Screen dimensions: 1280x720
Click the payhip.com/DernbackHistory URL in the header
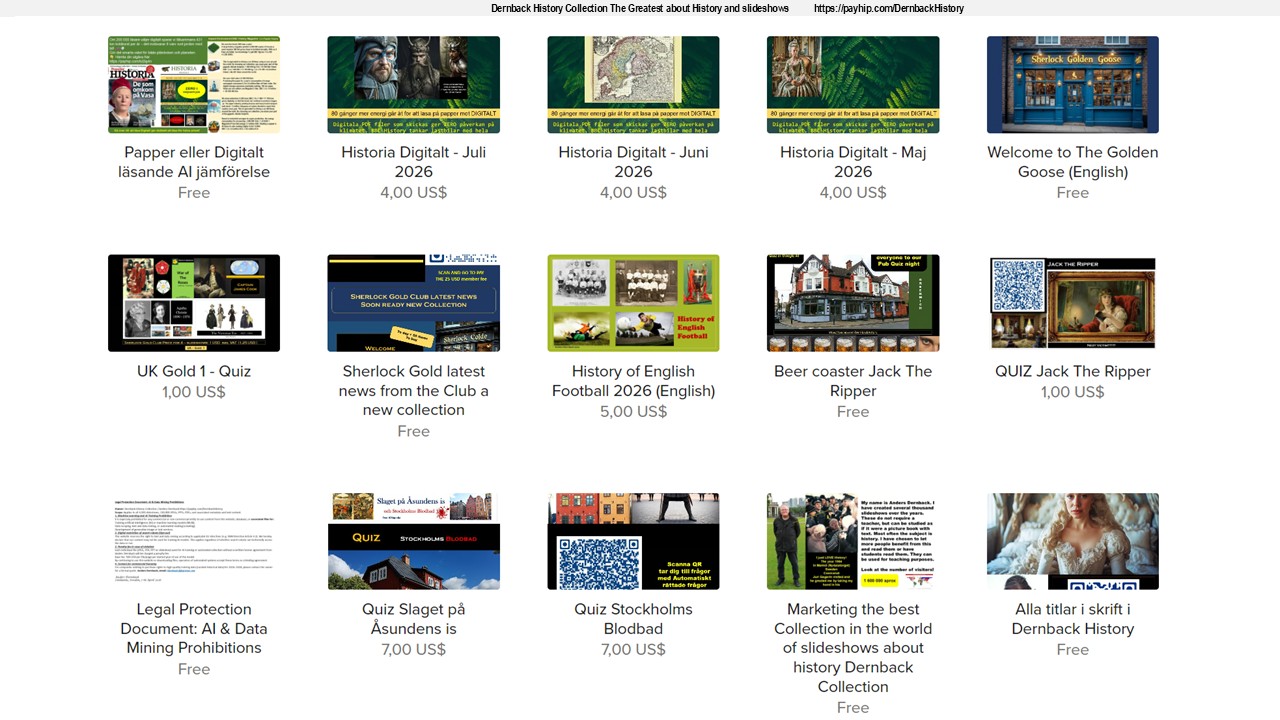889,8
